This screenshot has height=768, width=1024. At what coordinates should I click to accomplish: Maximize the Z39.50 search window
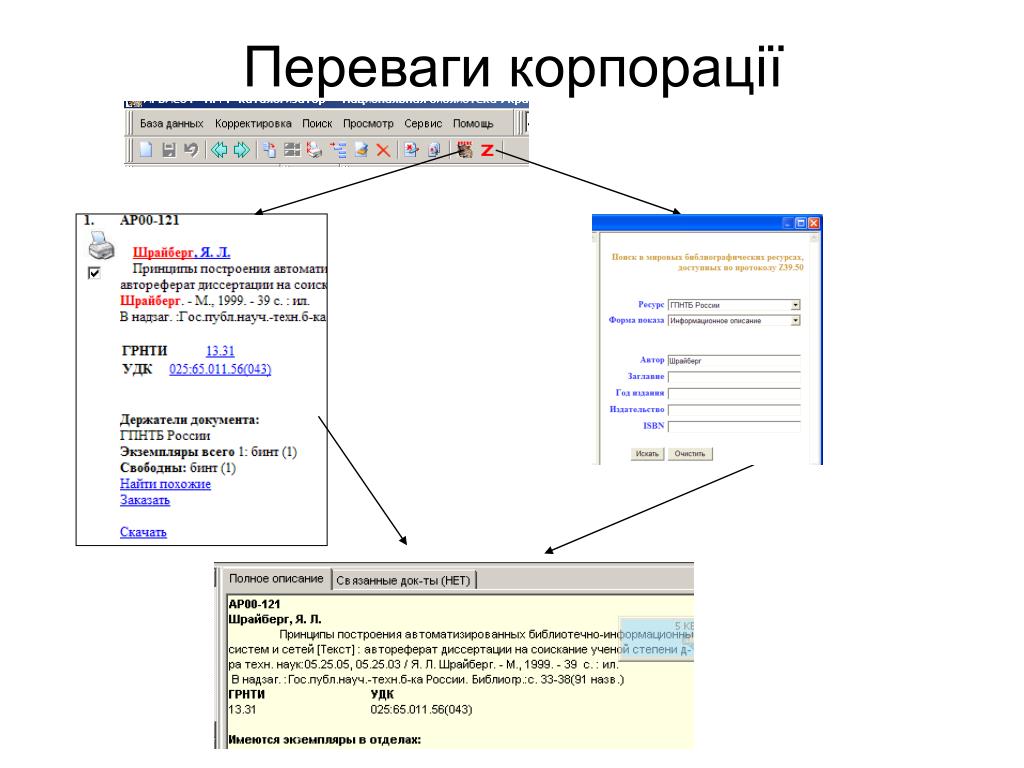801,223
